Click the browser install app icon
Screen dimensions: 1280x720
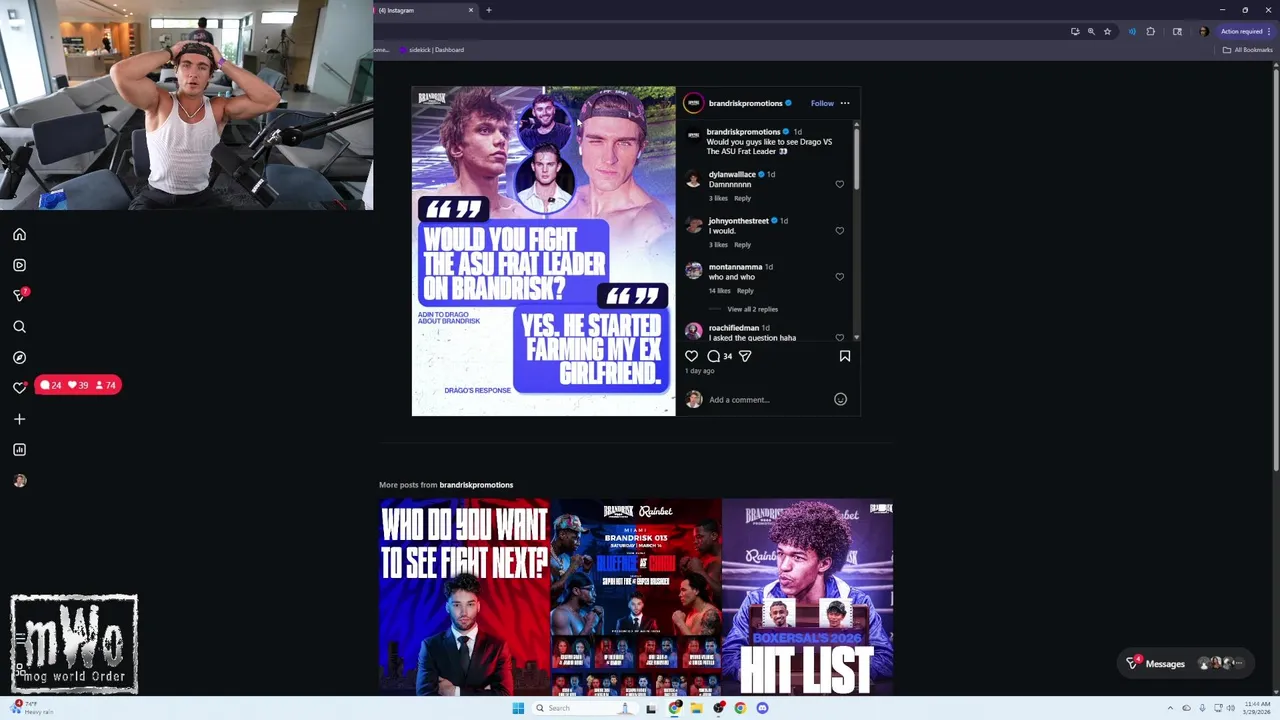[x=1075, y=31]
